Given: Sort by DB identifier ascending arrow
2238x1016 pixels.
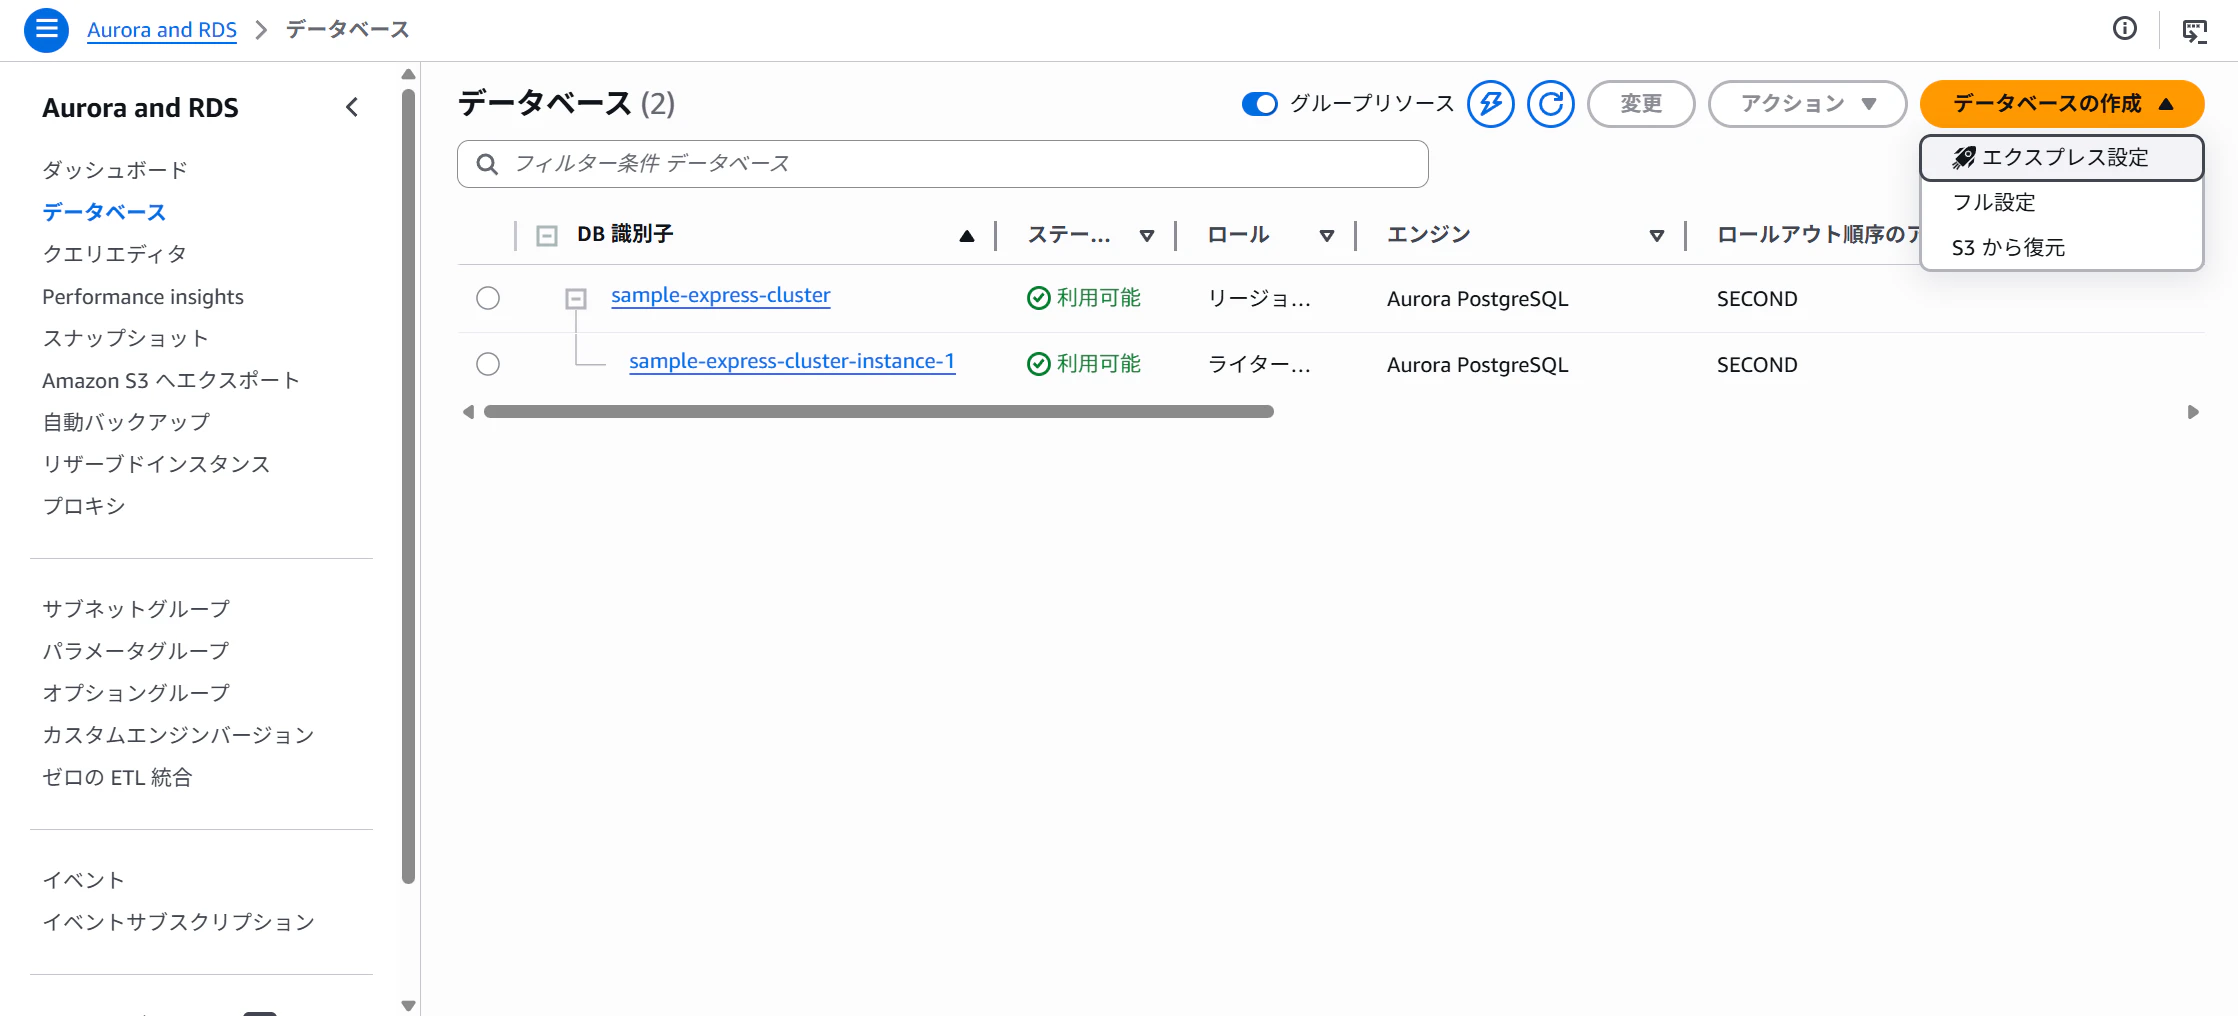Looking at the screenshot, I should [x=967, y=236].
